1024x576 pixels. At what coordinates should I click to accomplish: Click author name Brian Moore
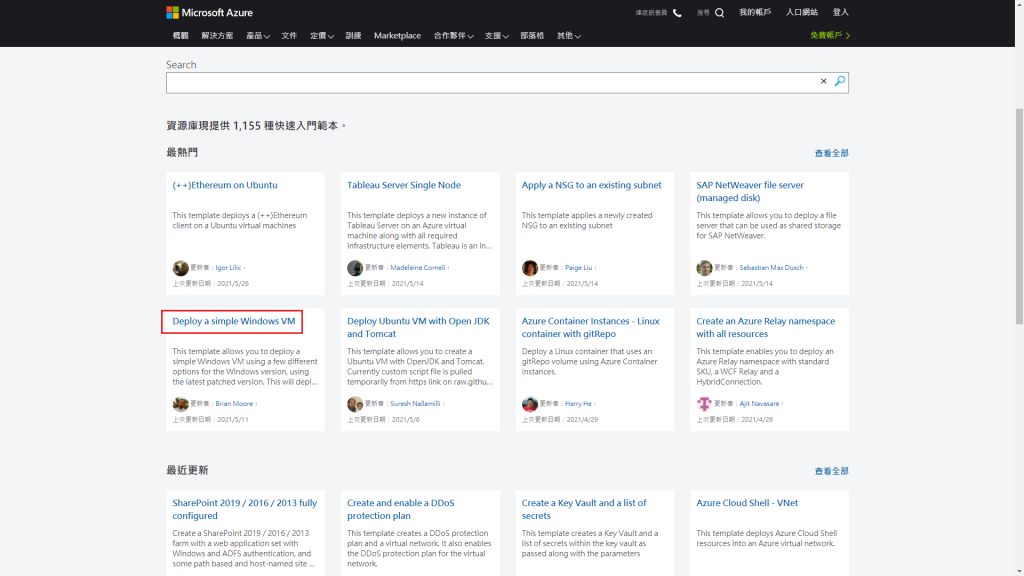tap(234, 404)
